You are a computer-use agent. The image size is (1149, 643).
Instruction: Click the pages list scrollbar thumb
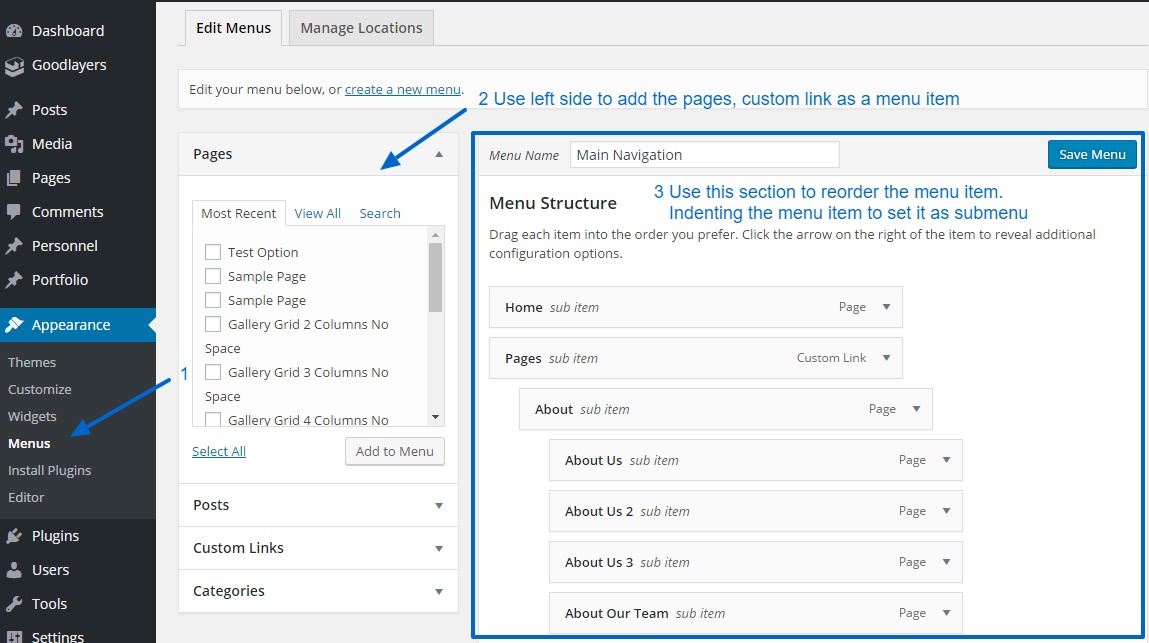(x=435, y=277)
